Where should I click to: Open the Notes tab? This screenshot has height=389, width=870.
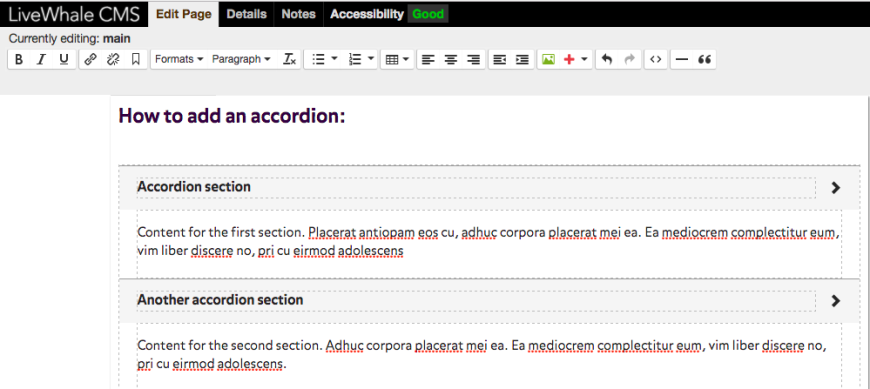tap(299, 14)
